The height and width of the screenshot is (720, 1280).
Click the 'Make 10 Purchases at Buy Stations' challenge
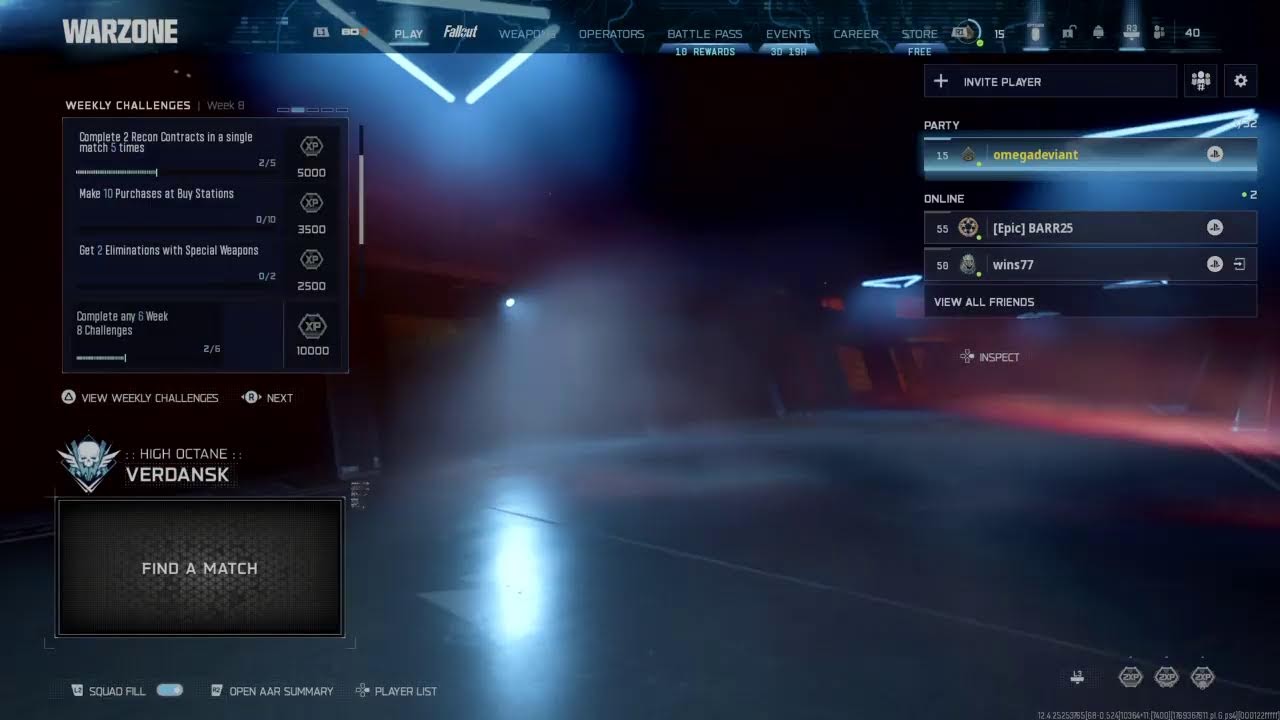tap(156, 194)
